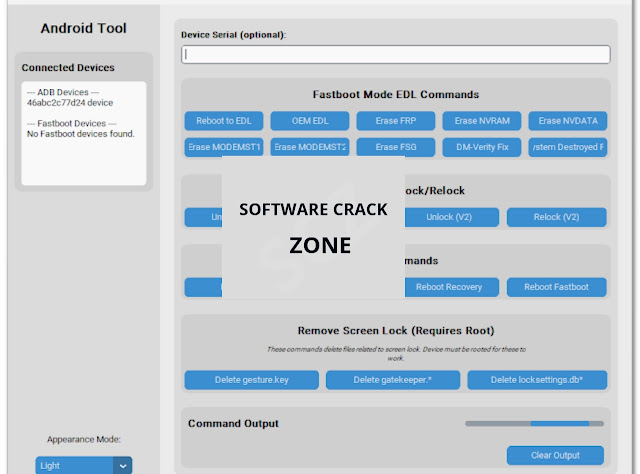640x474 pixels.
Task: Click the Relock (V2) button
Action: [556, 217]
